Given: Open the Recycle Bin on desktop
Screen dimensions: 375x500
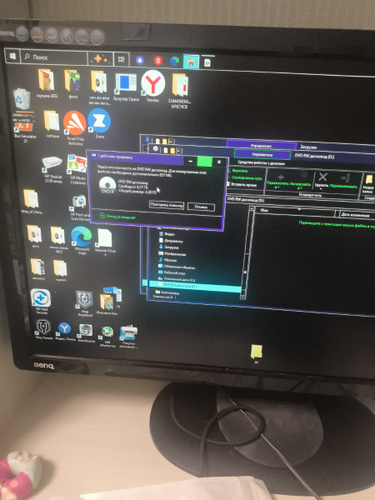Looking at the screenshot, I should [x=22, y=99].
